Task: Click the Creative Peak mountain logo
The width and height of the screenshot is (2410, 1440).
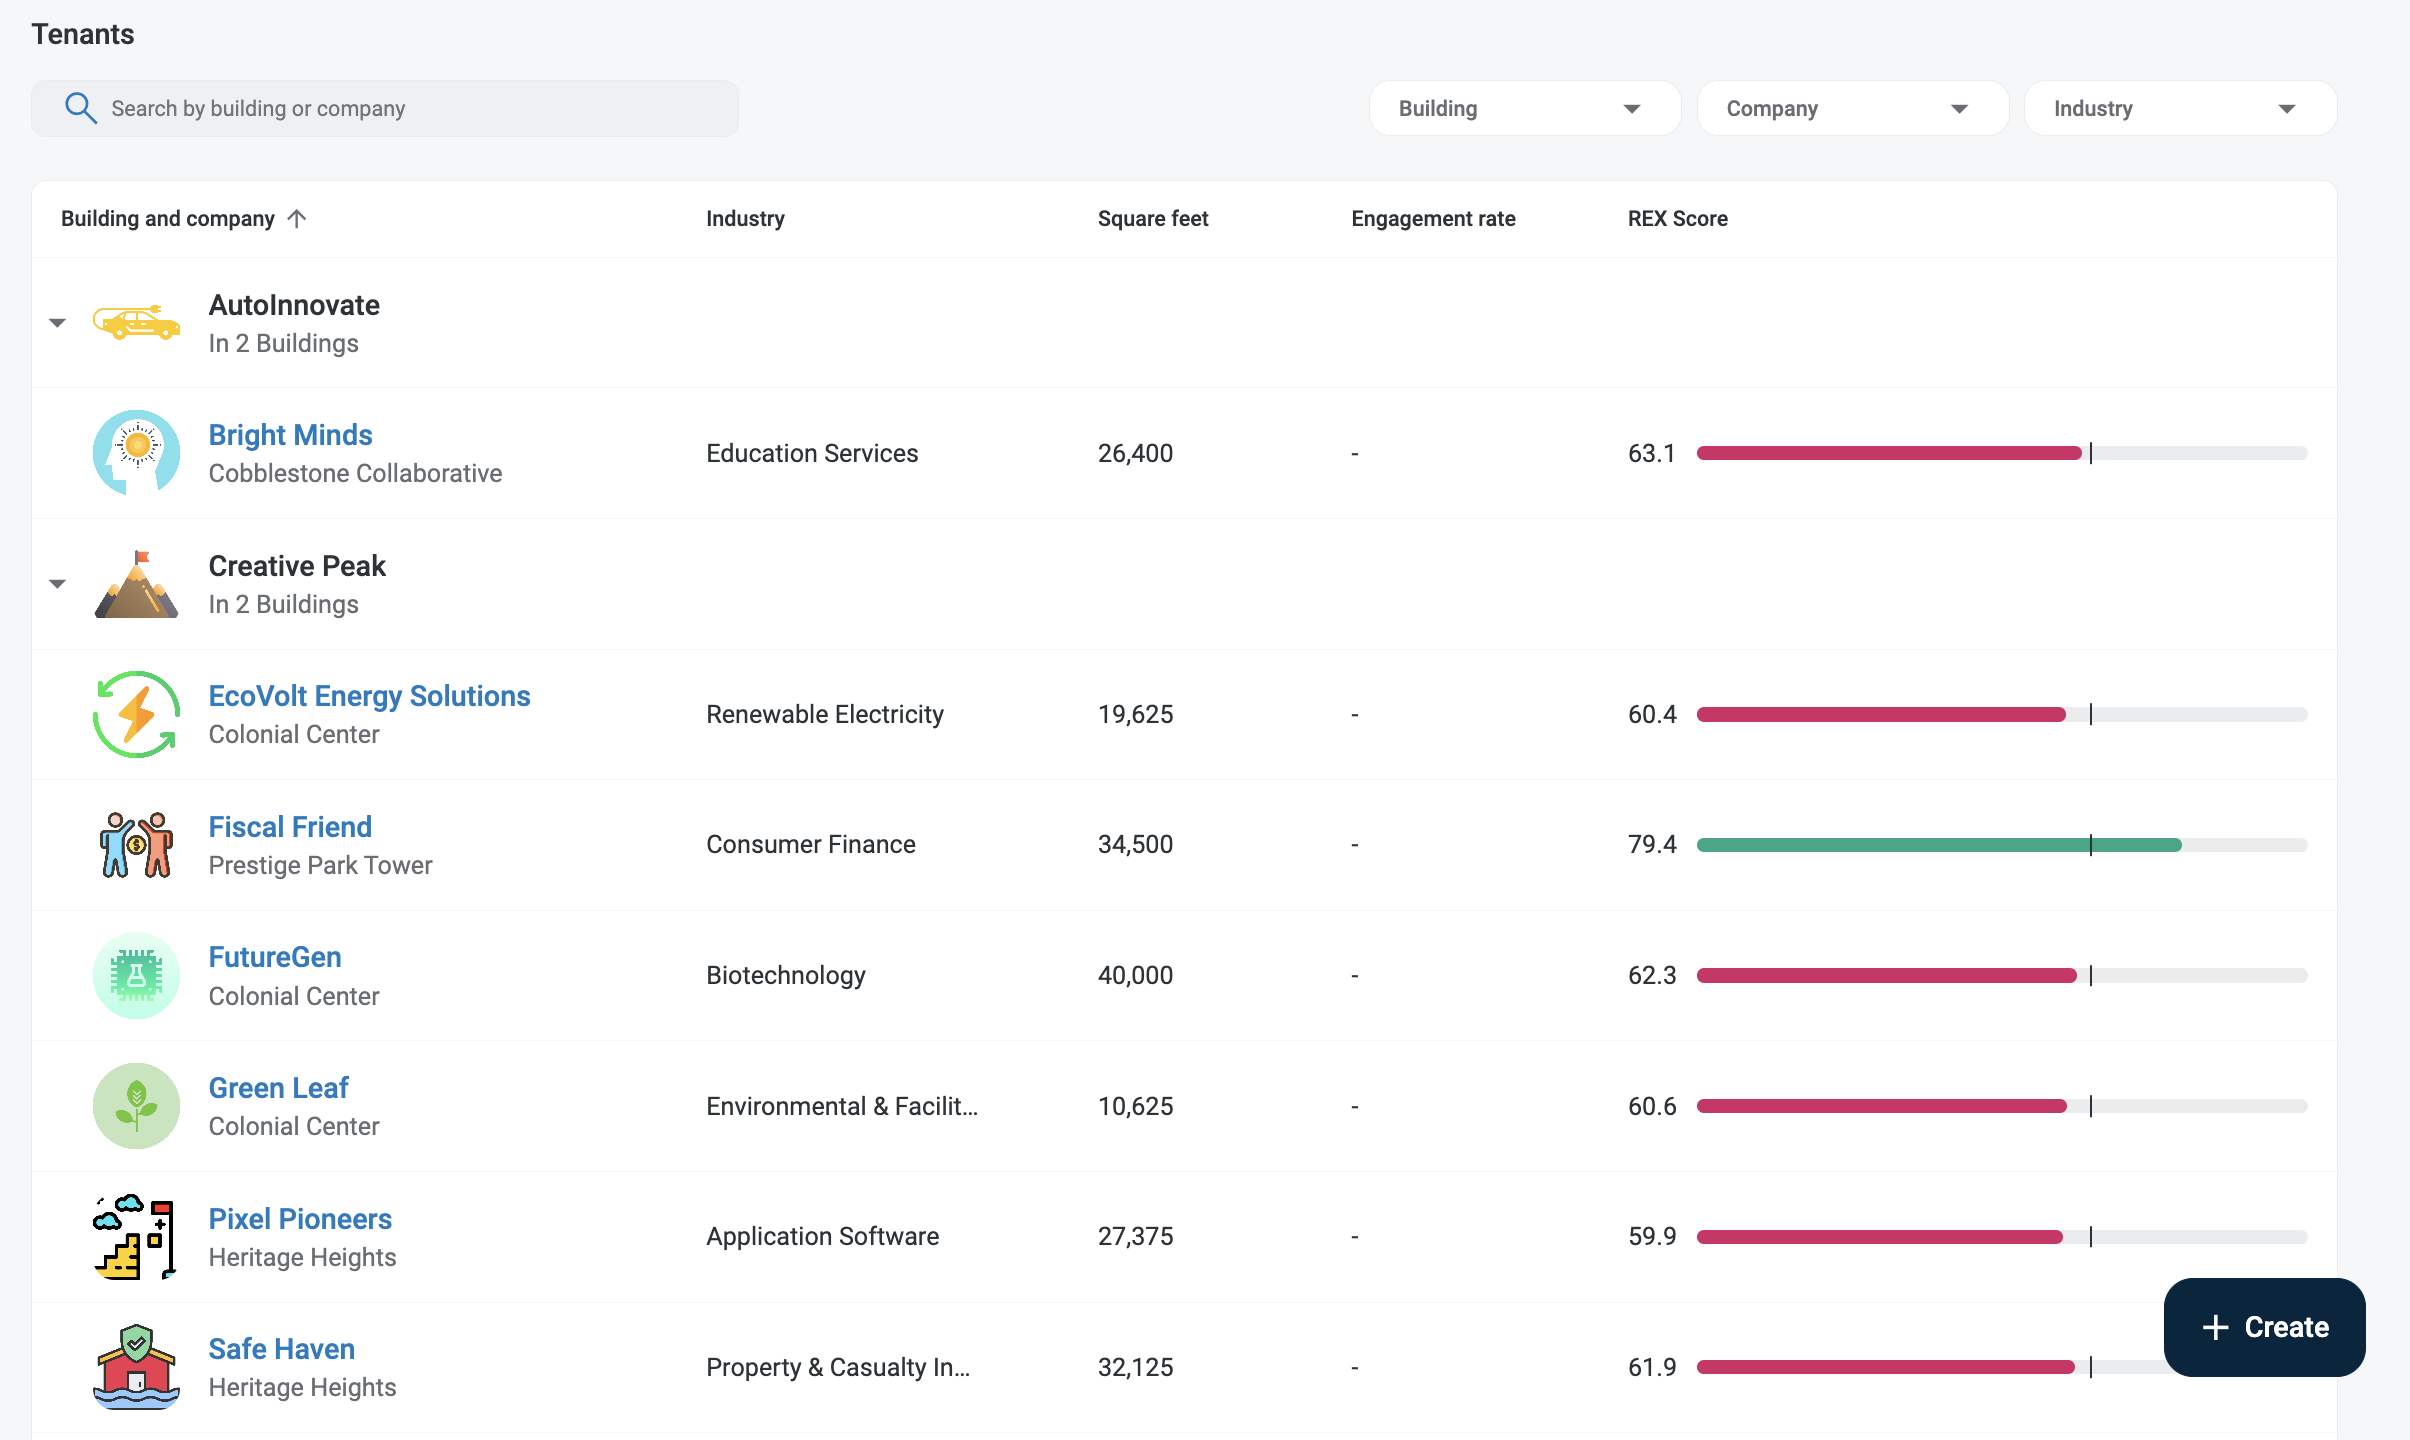Action: tap(136, 584)
